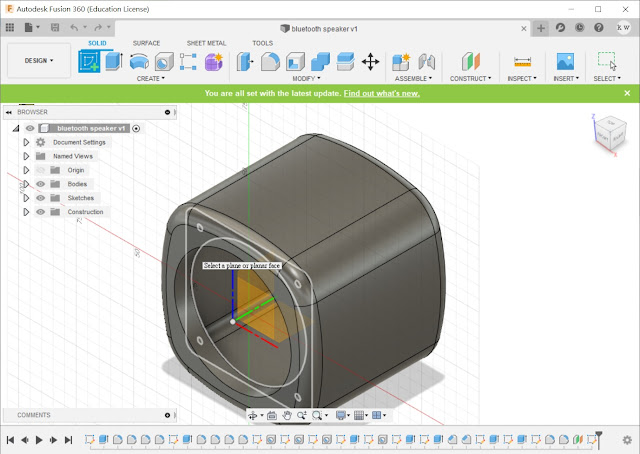Select the Joint tool
The width and height of the screenshot is (640, 454).
pyautogui.click(x=427, y=62)
